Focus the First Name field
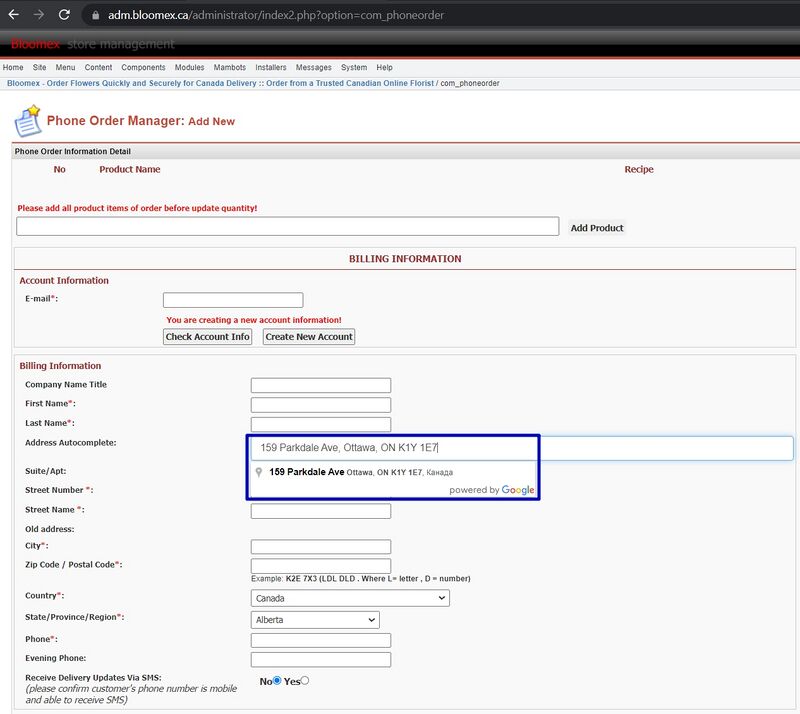This screenshot has height=714, width=800. [x=321, y=405]
